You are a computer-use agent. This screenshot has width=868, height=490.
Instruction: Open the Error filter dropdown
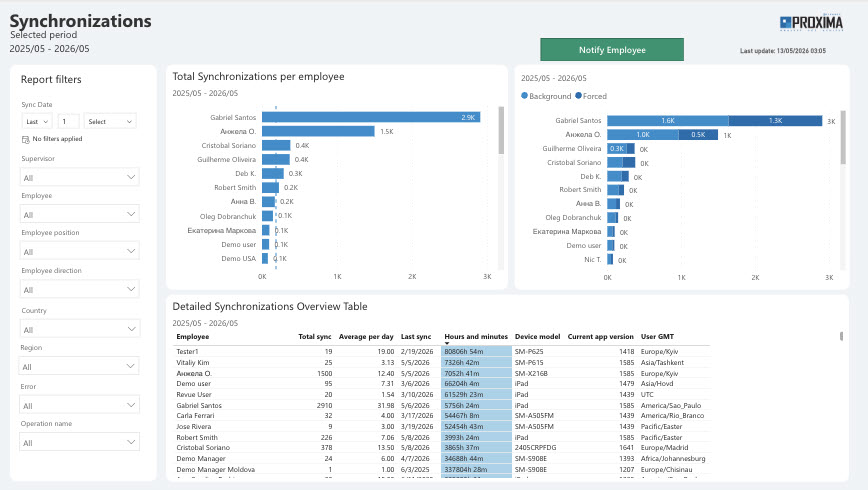(79, 405)
